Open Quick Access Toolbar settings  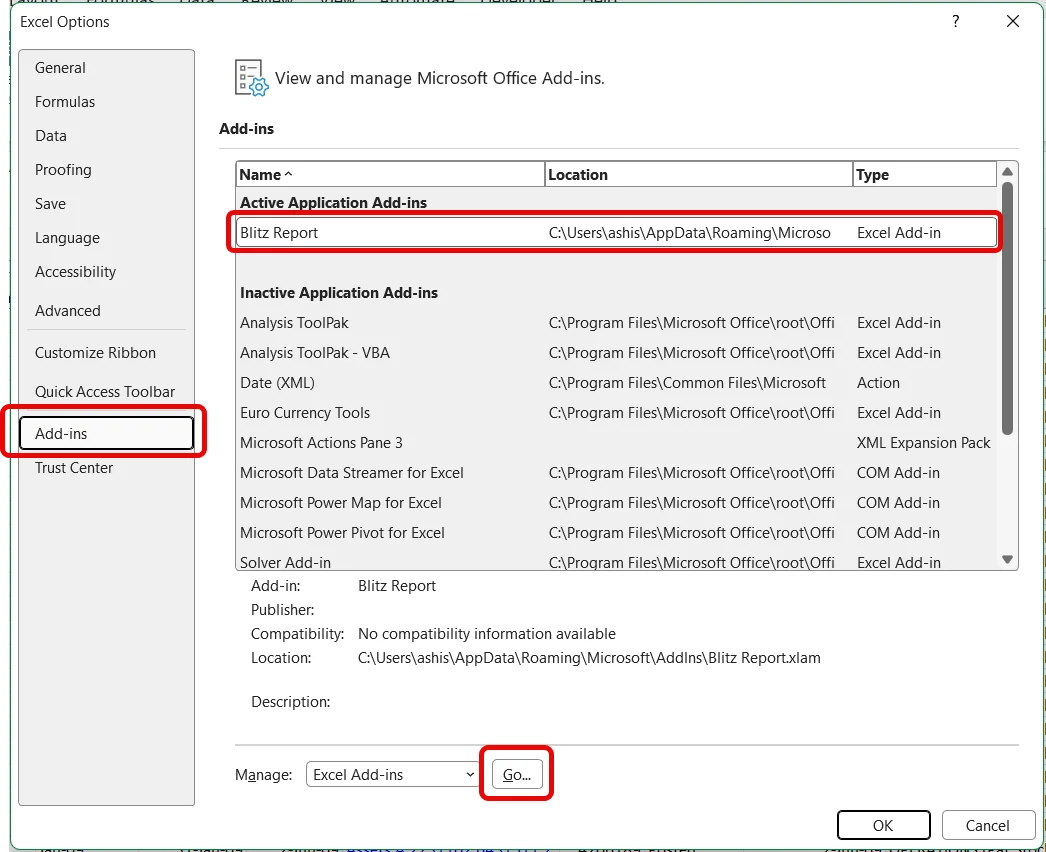pos(105,392)
